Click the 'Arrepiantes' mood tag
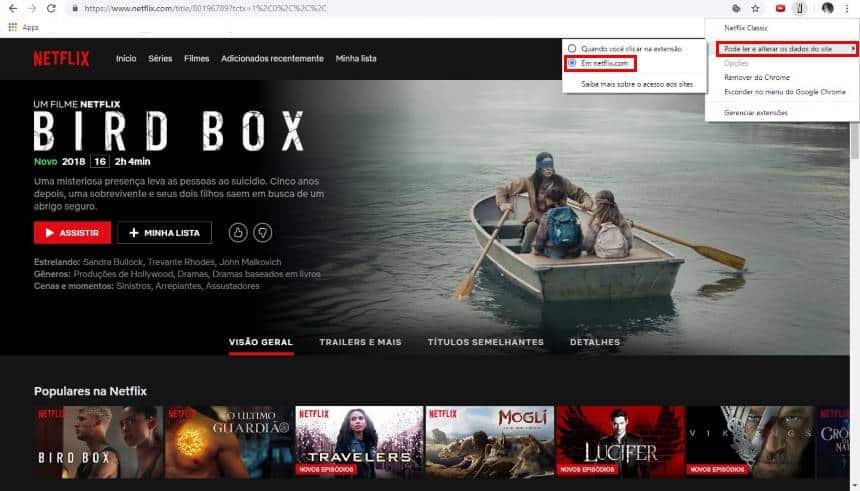 tap(178, 286)
